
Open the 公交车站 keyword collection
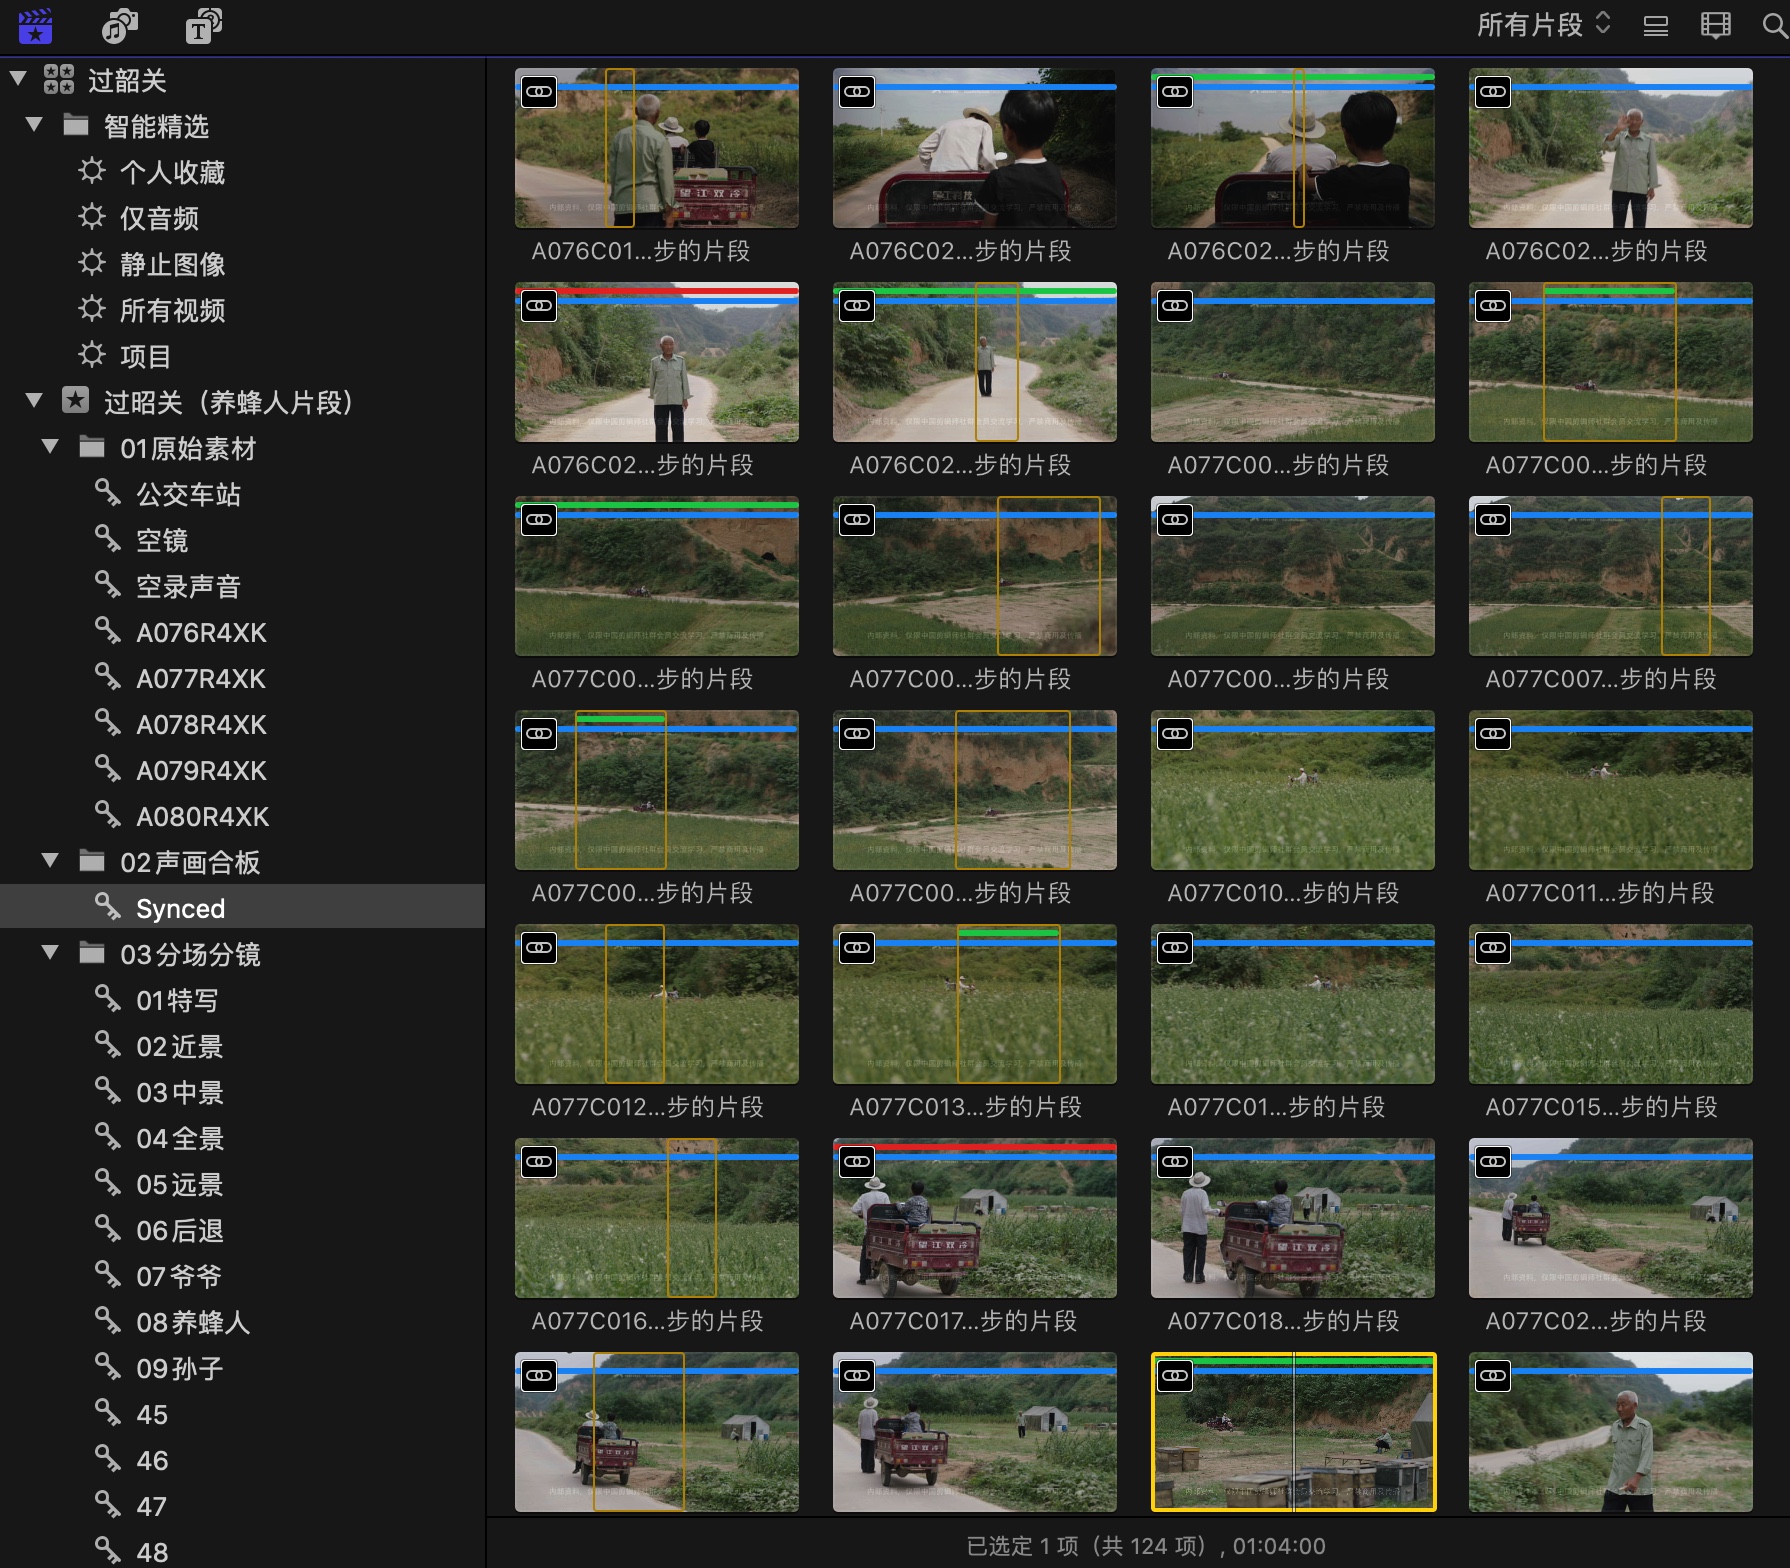[188, 494]
